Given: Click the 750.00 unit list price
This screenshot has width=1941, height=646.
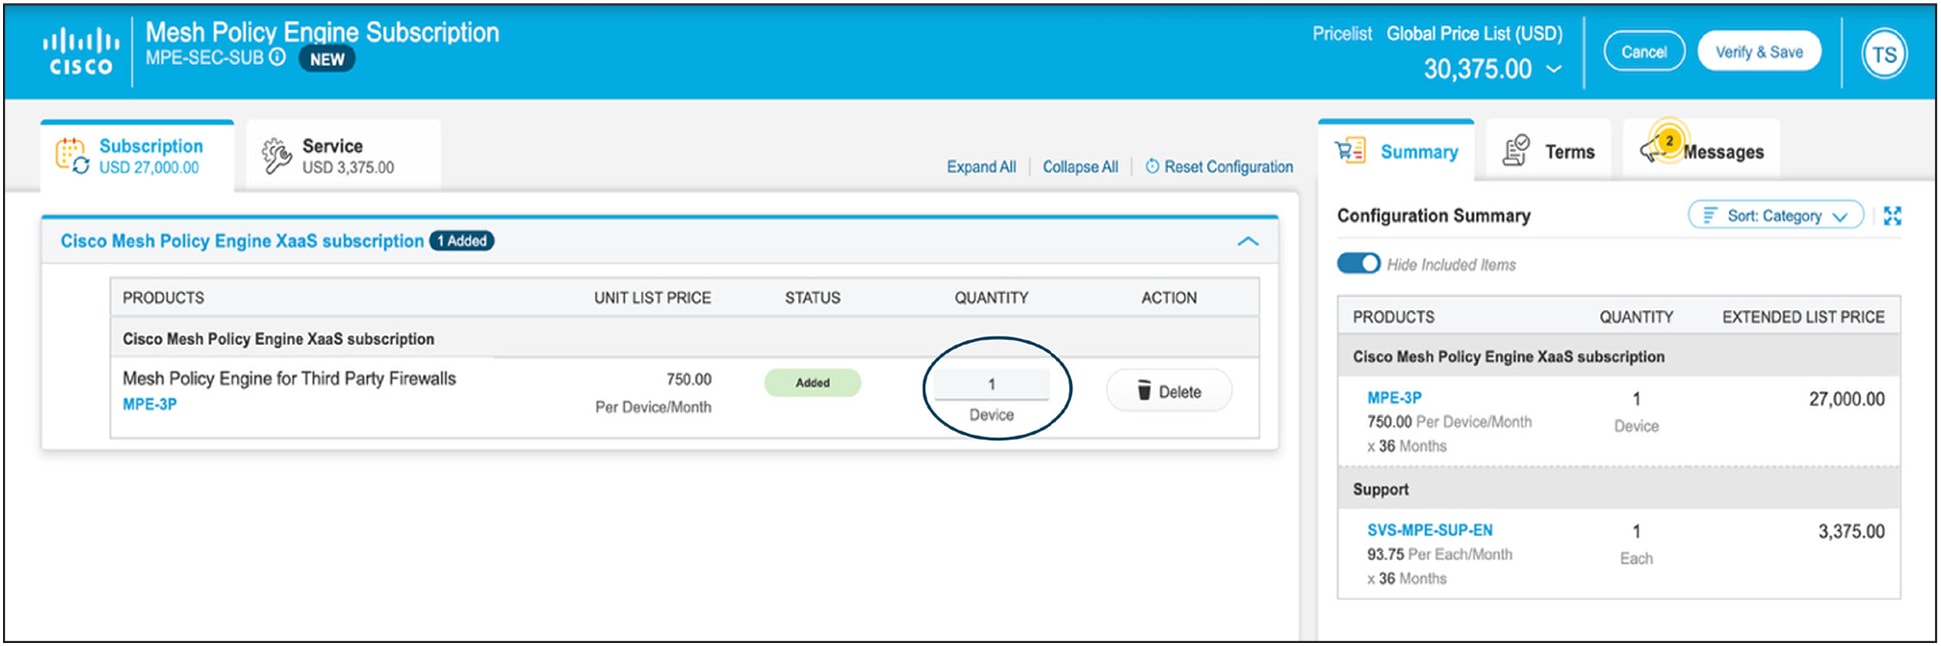Looking at the screenshot, I should click(689, 380).
